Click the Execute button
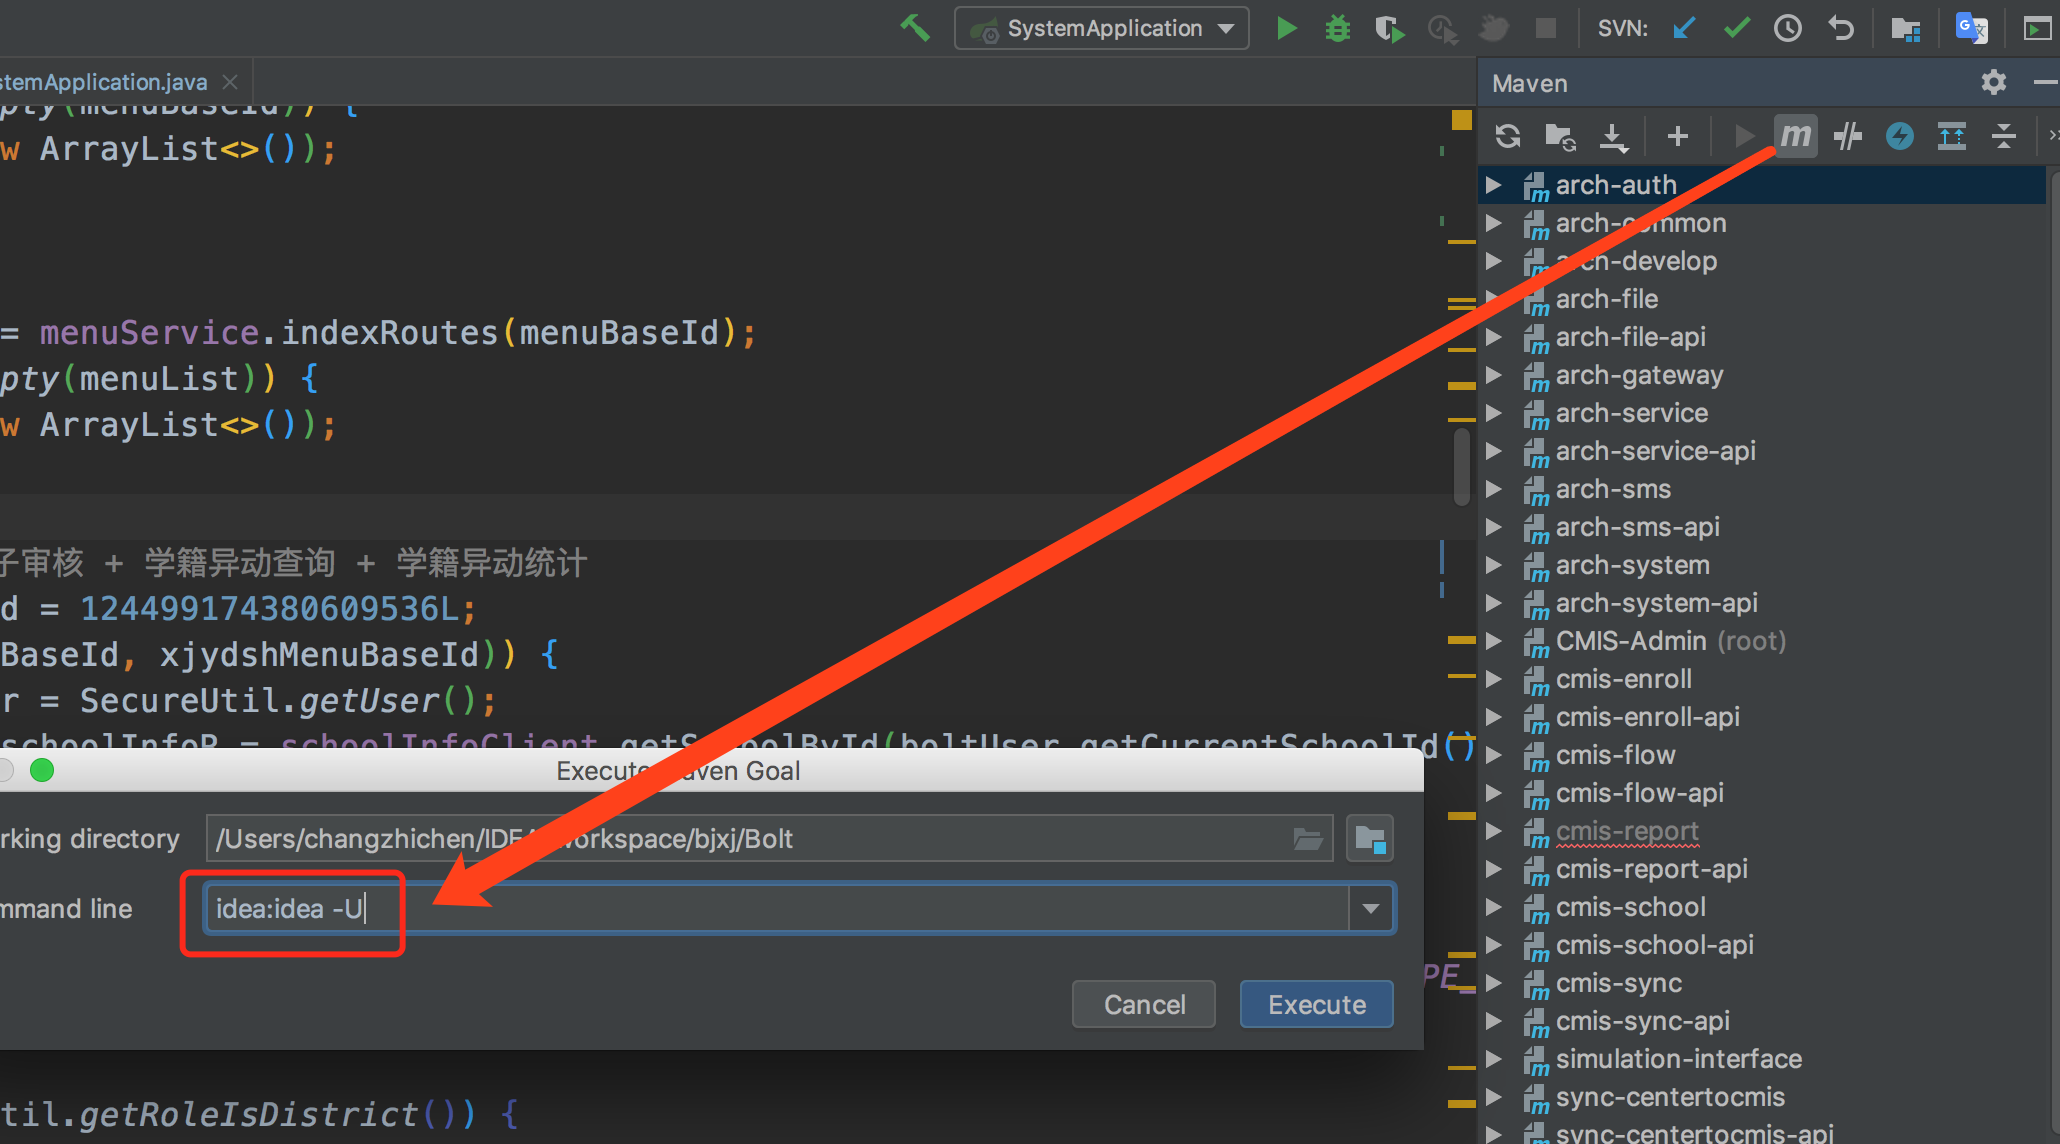This screenshot has height=1144, width=2060. (x=1317, y=1004)
